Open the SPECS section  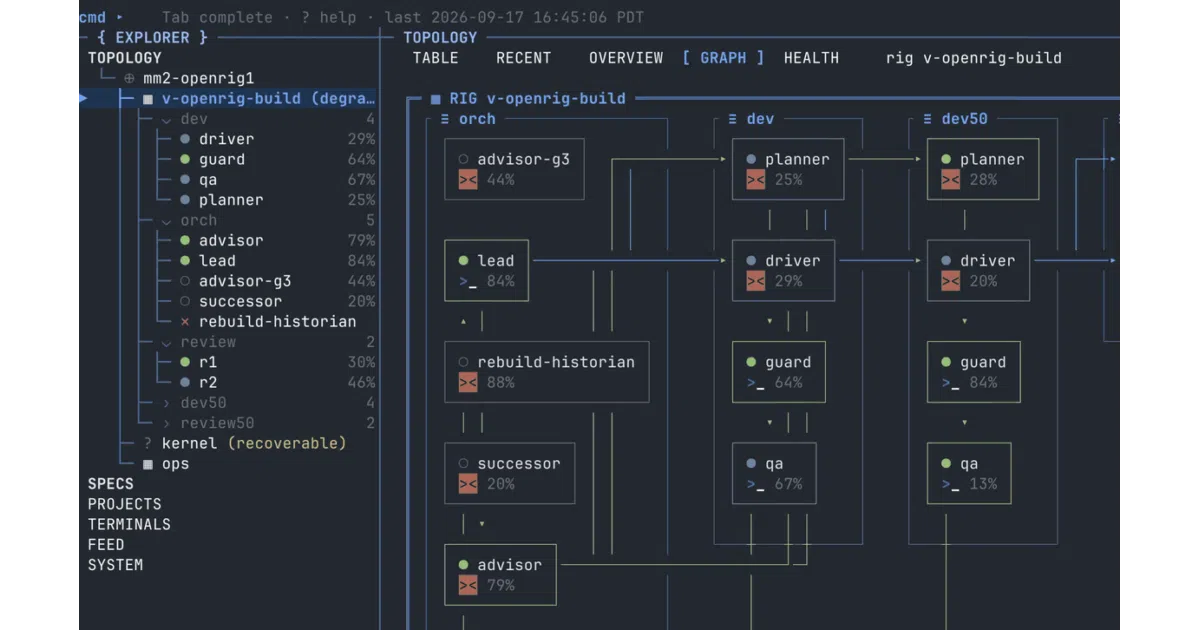coord(110,484)
